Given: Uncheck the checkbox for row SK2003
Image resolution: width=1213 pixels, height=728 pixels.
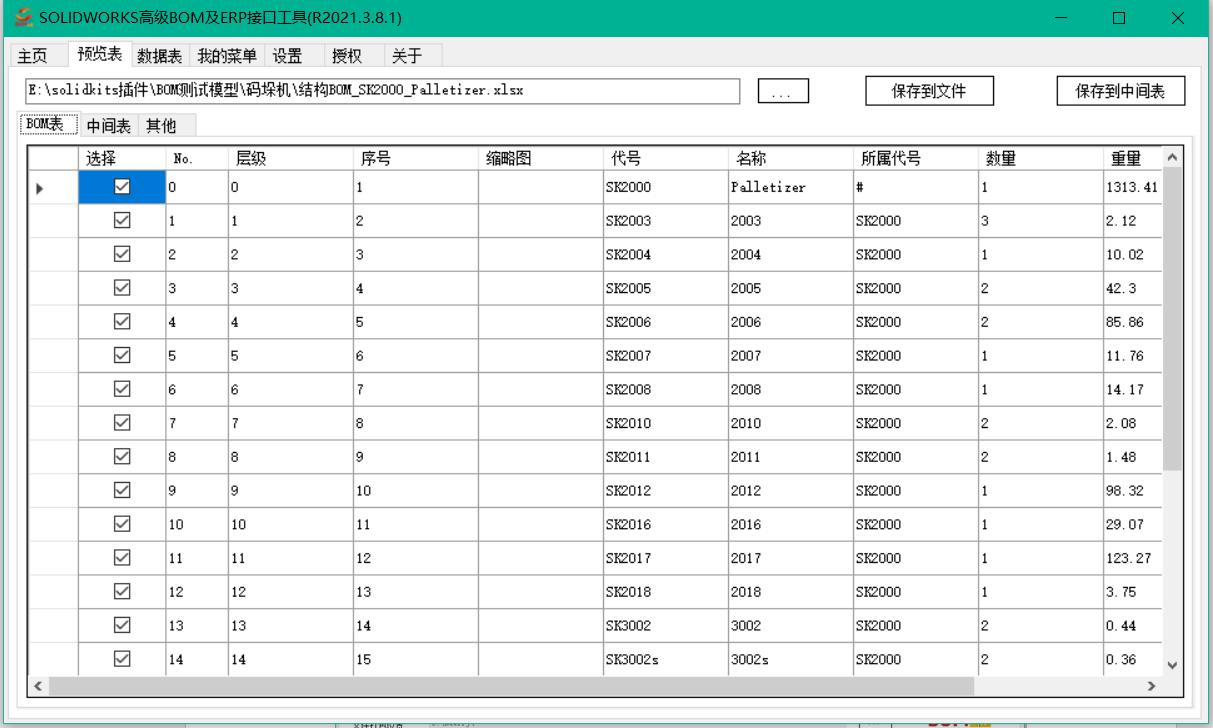Looking at the screenshot, I should pos(120,221).
